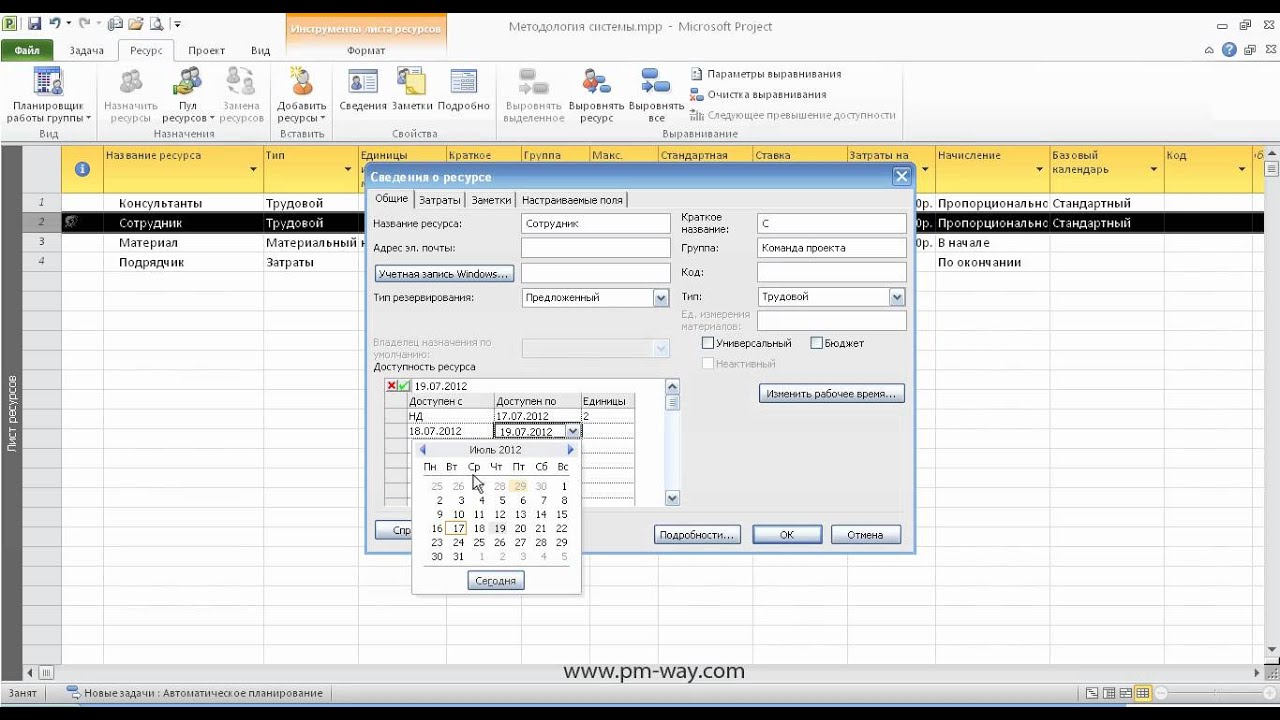Switch to the Затраты tab in the dialog
1280x720 pixels.
[439, 199]
